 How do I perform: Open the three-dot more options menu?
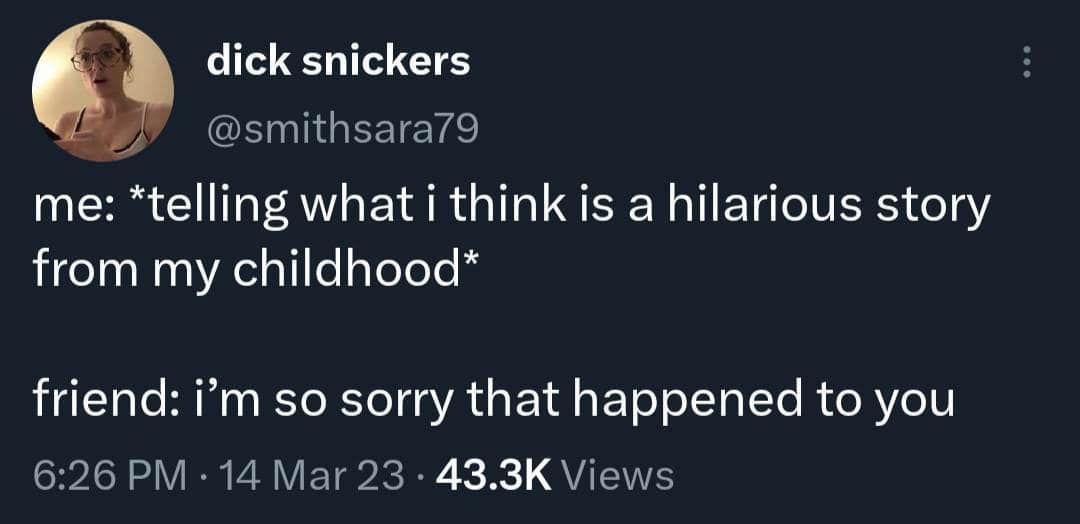[x=1026, y=62]
